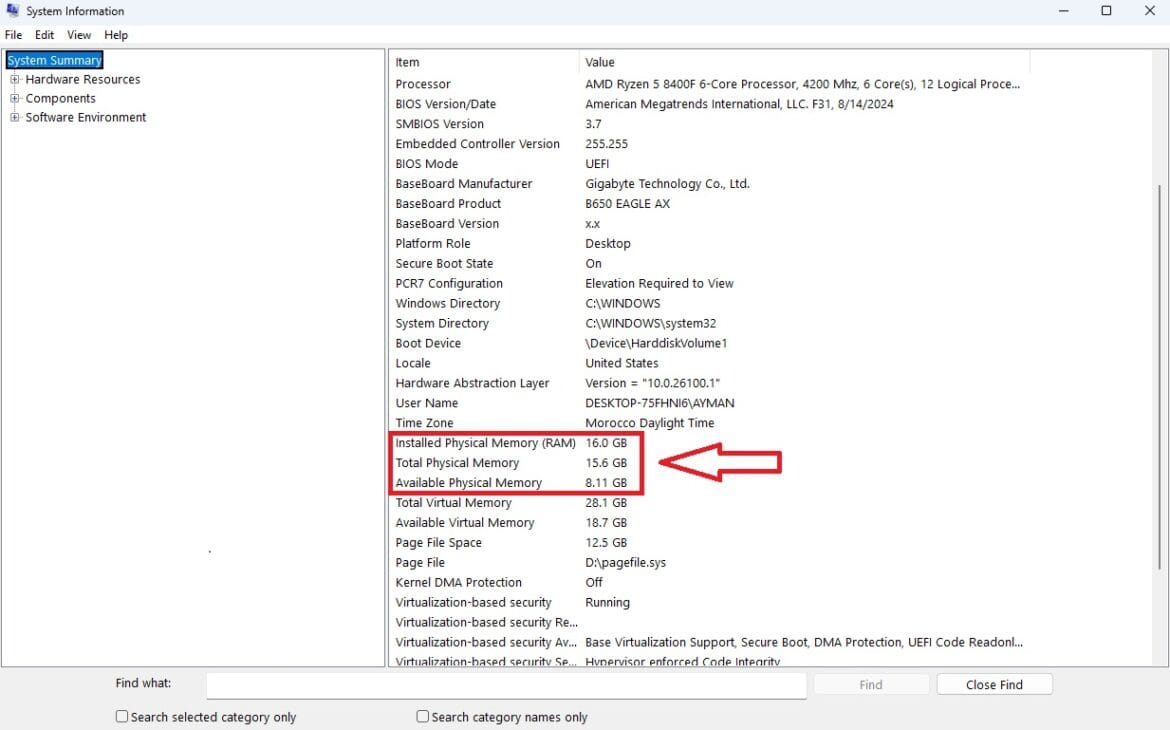Select the BIOS Version/Date row

[x=709, y=104]
